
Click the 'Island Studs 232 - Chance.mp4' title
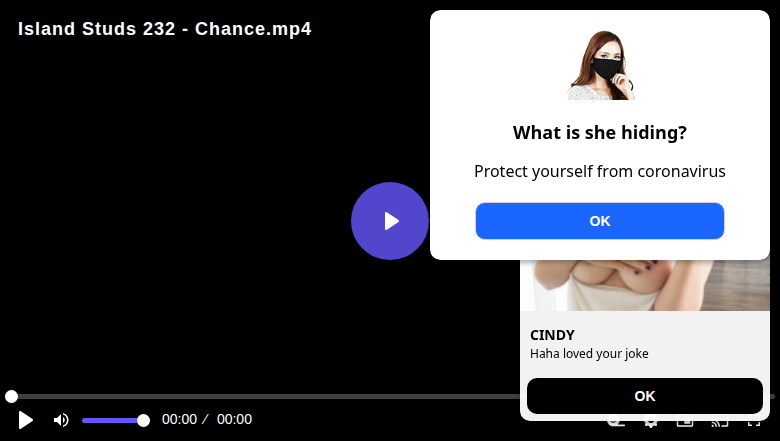(165, 29)
